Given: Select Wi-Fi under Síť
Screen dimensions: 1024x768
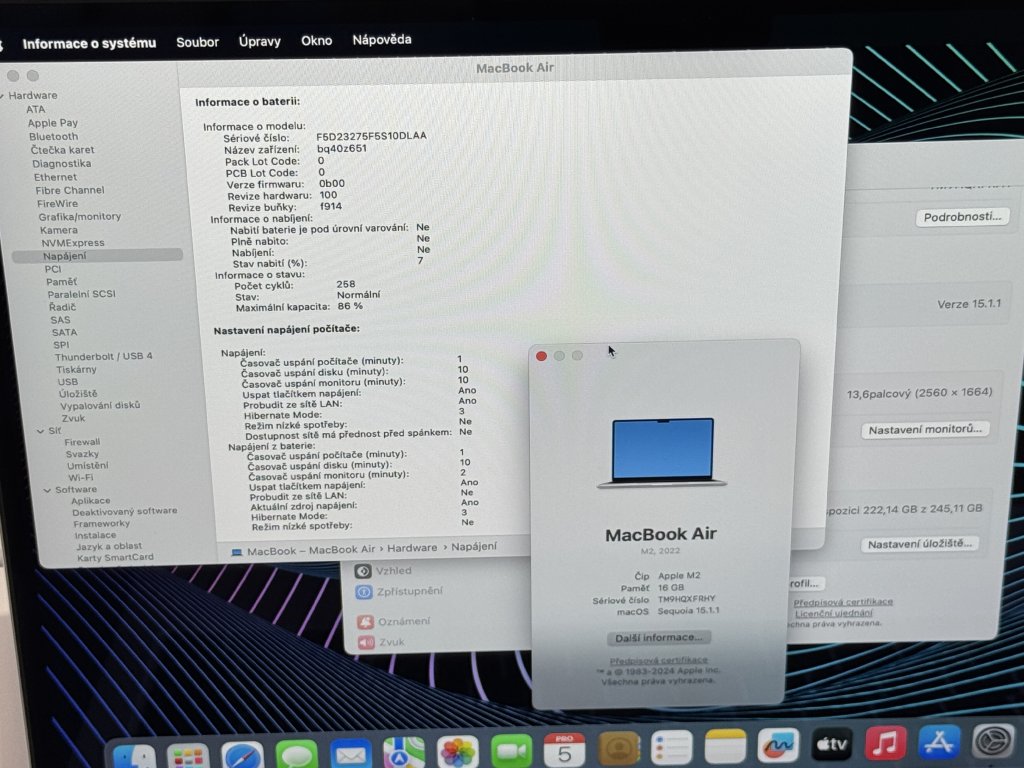Looking at the screenshot, I should click(x=80, y=477).
